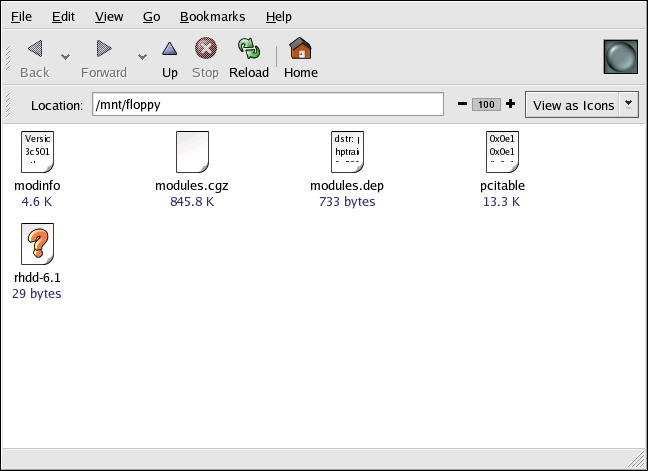The height and width of the screenshot is (471, 648).
Task: Zoom out with the minus button
Action: pyautogui.click(x=462, y=104)
